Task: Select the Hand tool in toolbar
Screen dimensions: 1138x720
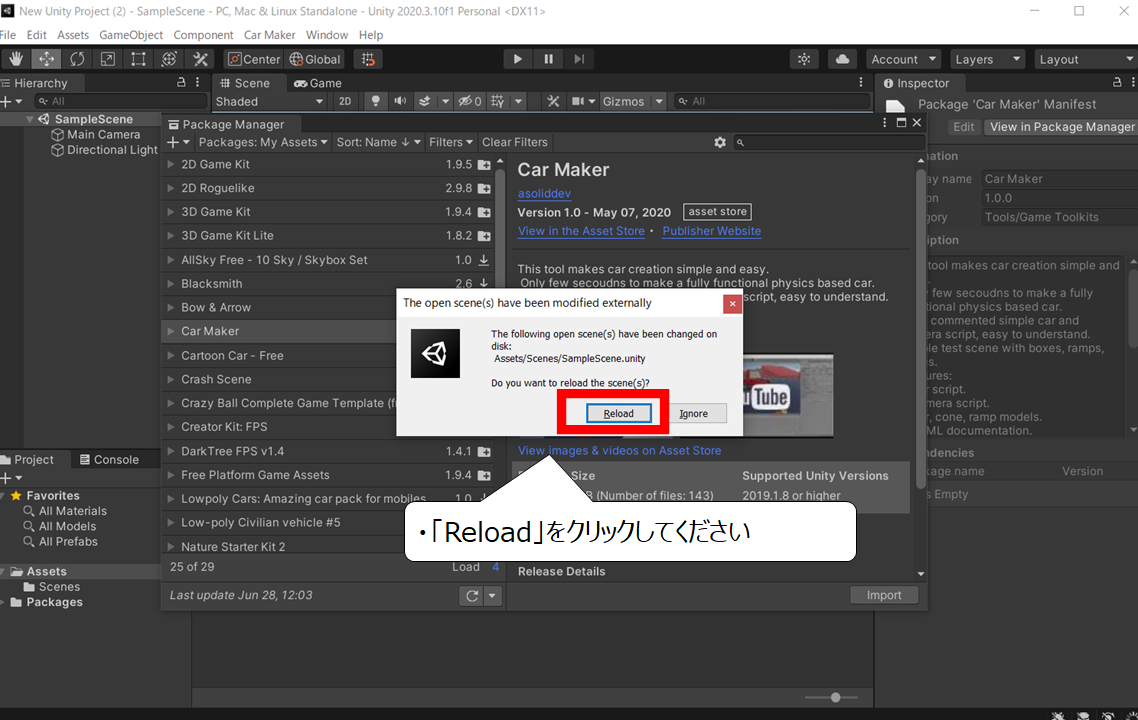Action: [x=16, y=60]
